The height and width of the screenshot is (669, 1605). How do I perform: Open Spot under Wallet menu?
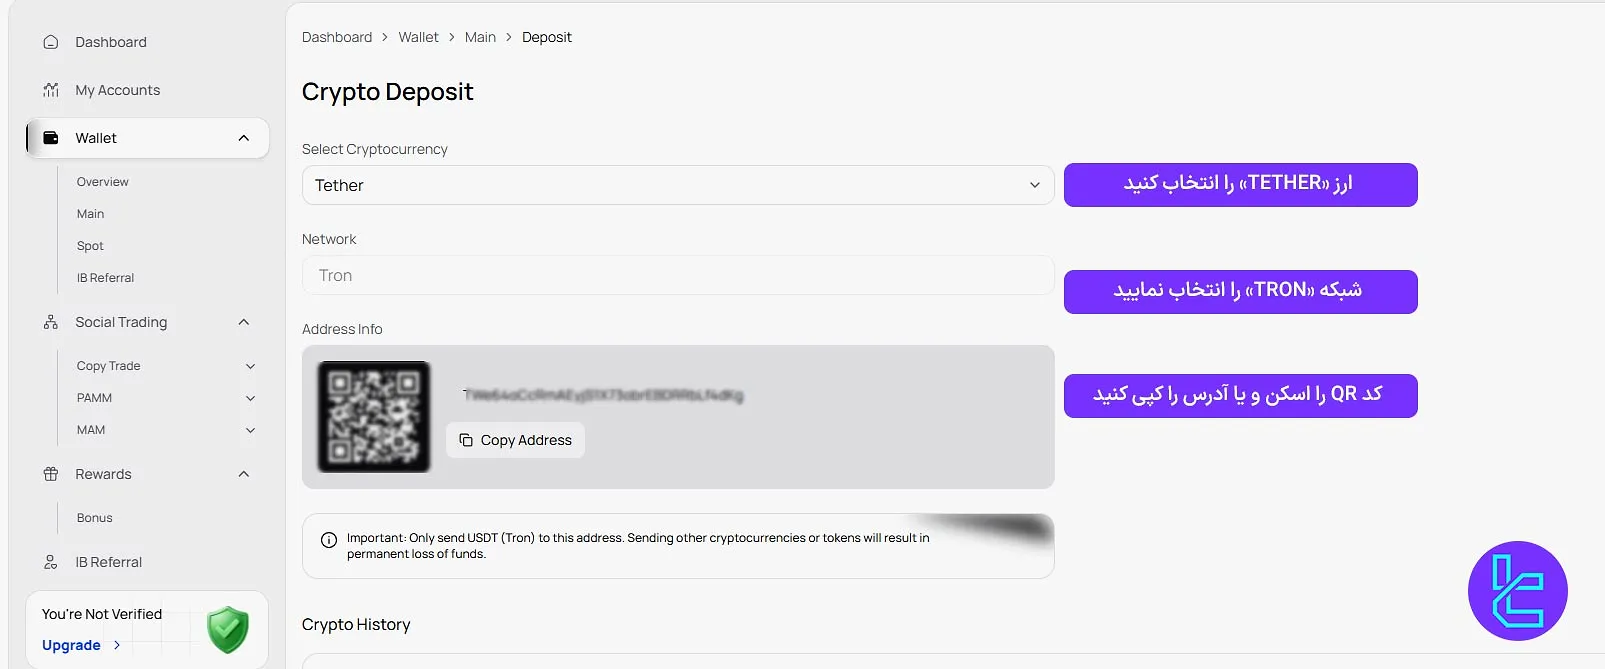pyautogui.click(x=90, y=246)
